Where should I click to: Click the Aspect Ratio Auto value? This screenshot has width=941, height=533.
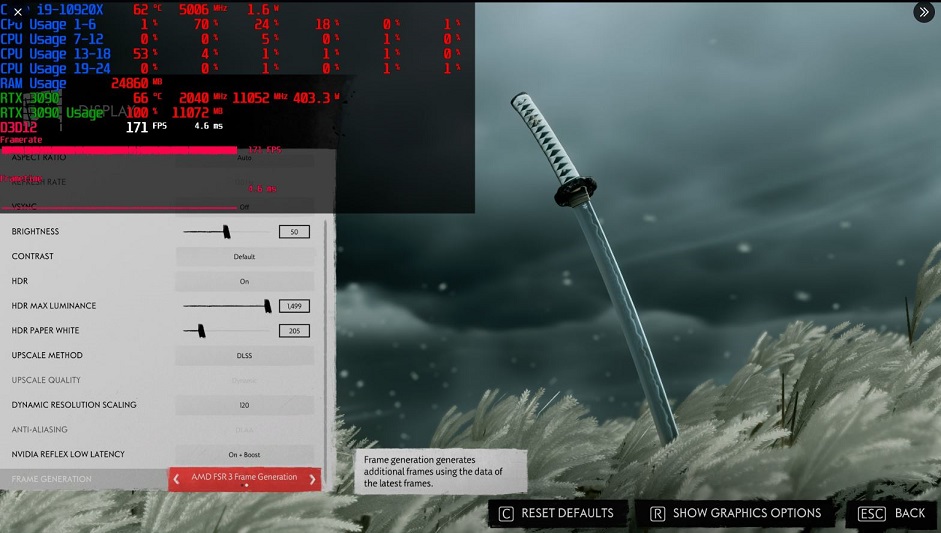tap(244, 158)
